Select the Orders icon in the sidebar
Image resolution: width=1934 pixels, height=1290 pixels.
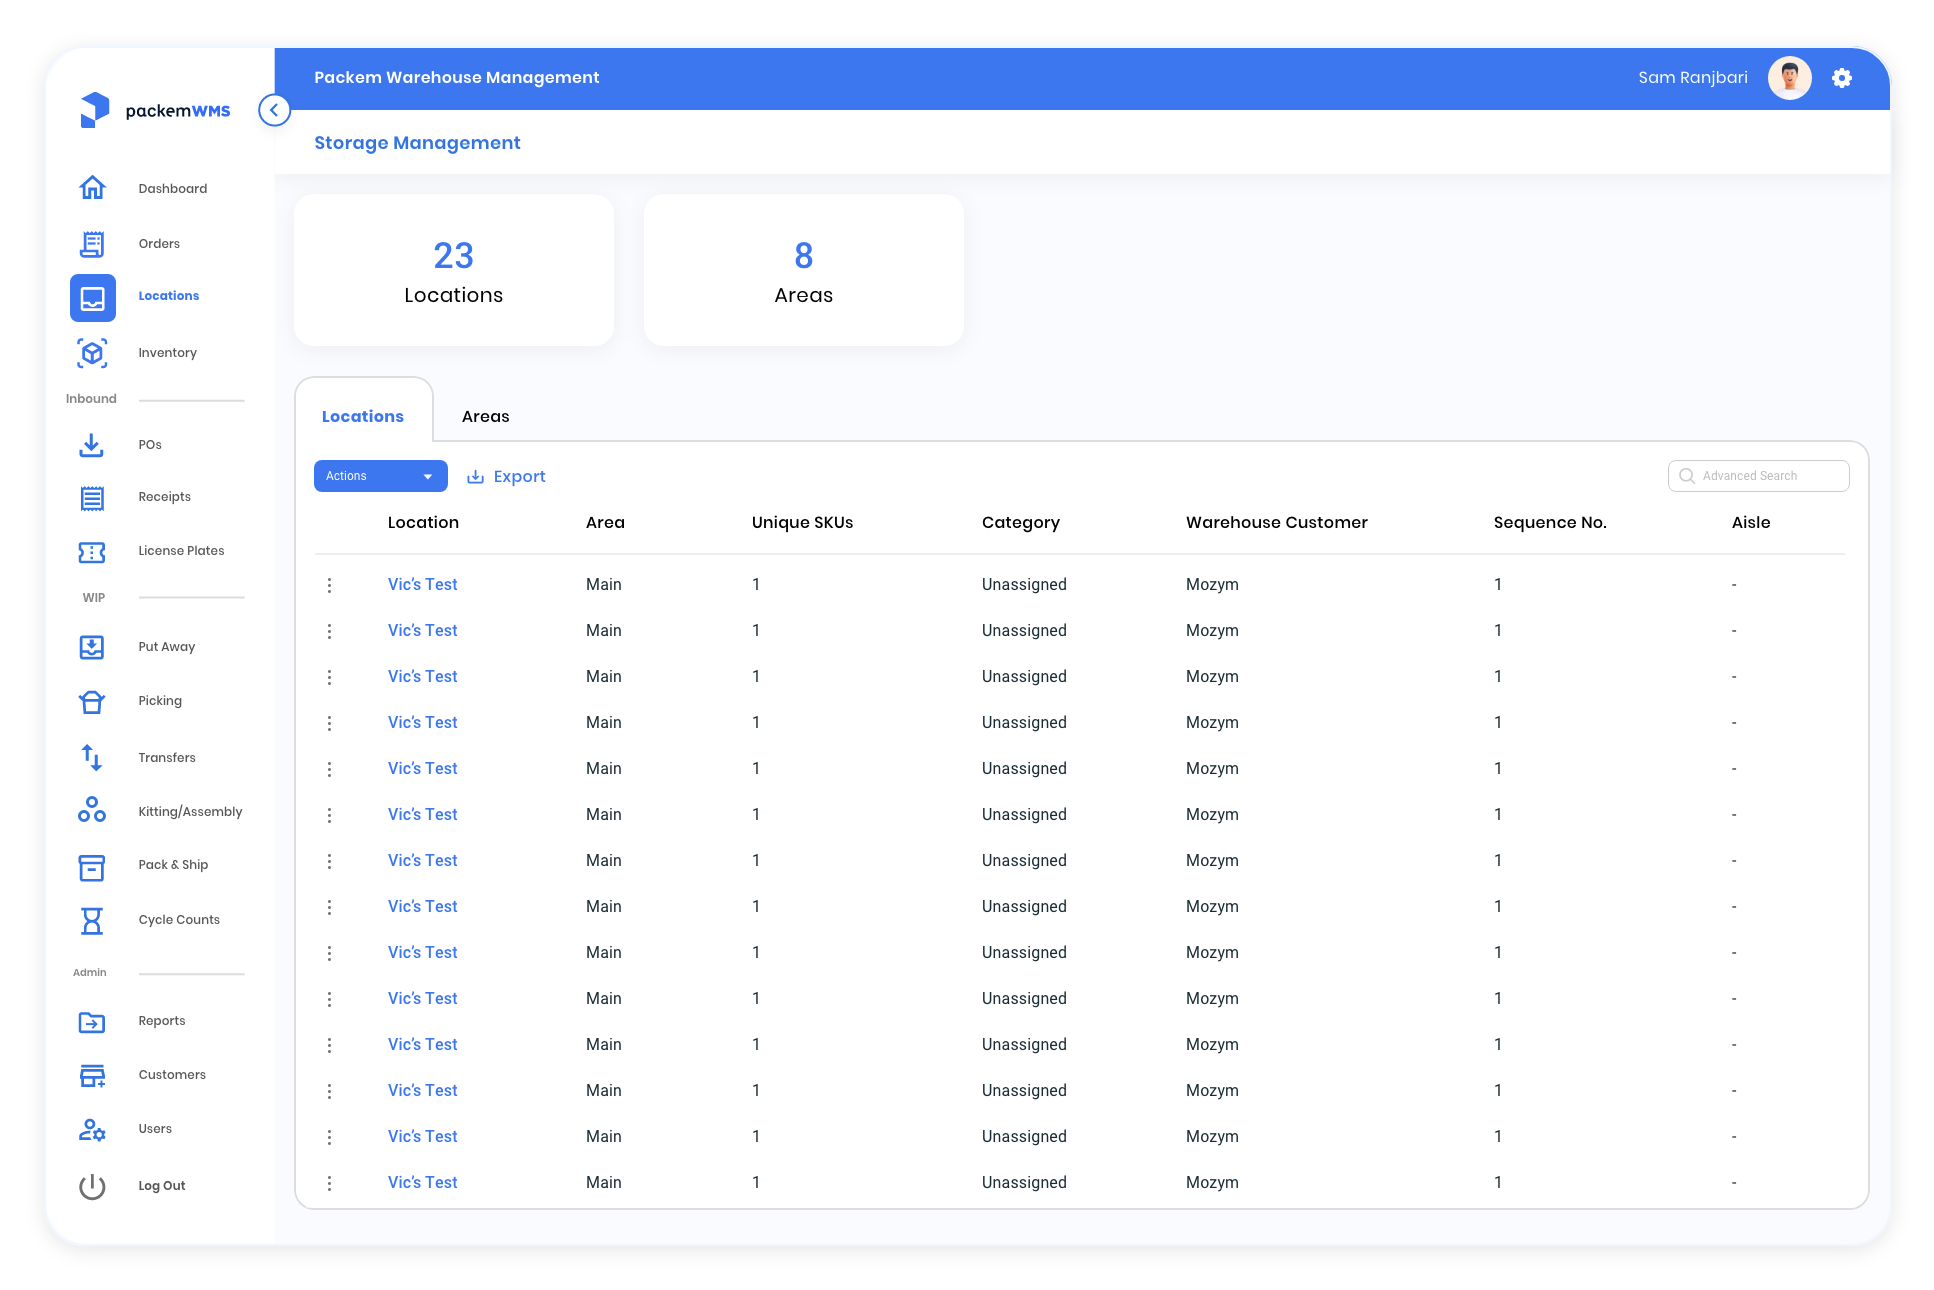coord(92,243)
